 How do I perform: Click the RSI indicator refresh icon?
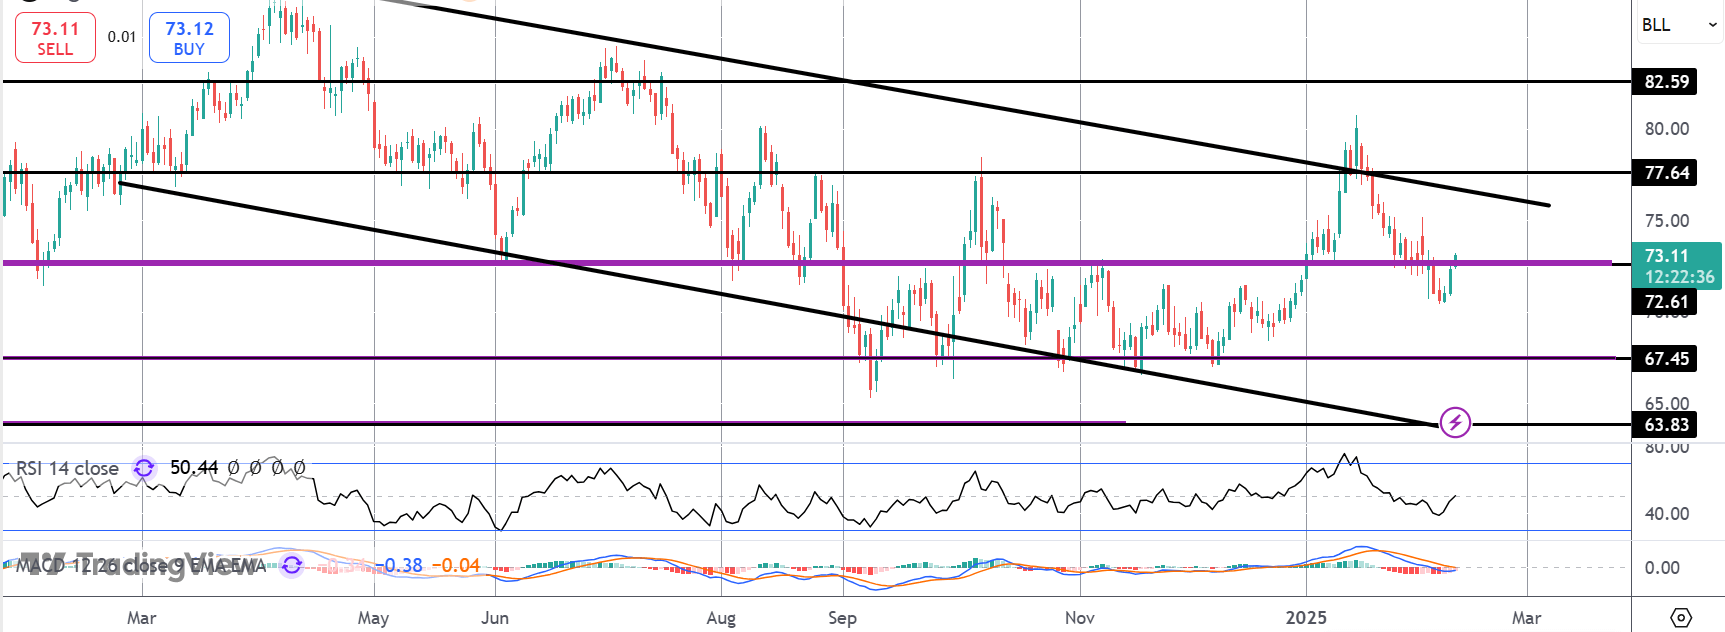pyautogui.click(x=144, y=468)
